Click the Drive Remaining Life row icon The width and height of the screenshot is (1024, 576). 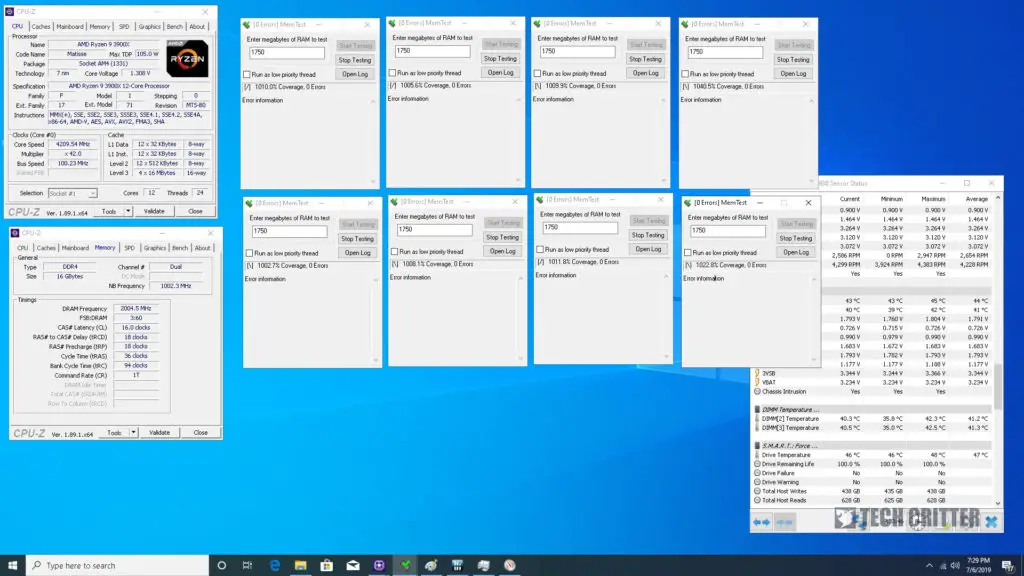pyautogui.click(x=757, y=464)
